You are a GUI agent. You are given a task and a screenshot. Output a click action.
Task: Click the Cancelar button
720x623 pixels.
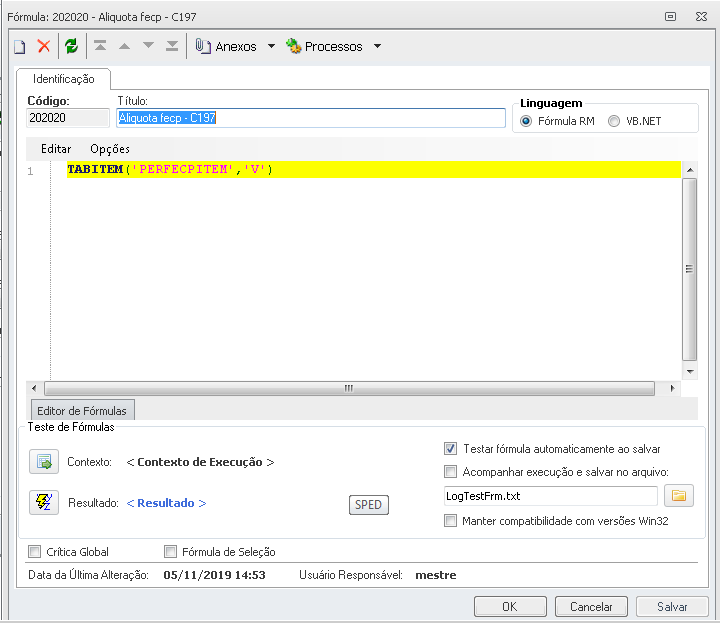tap(591, 607)
